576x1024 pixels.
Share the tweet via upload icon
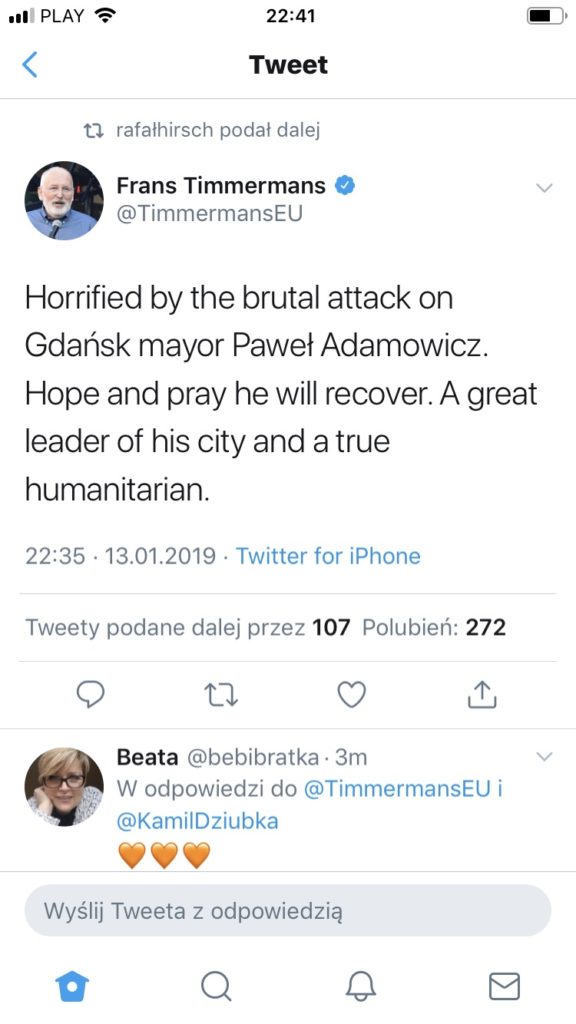coord(483,694)
